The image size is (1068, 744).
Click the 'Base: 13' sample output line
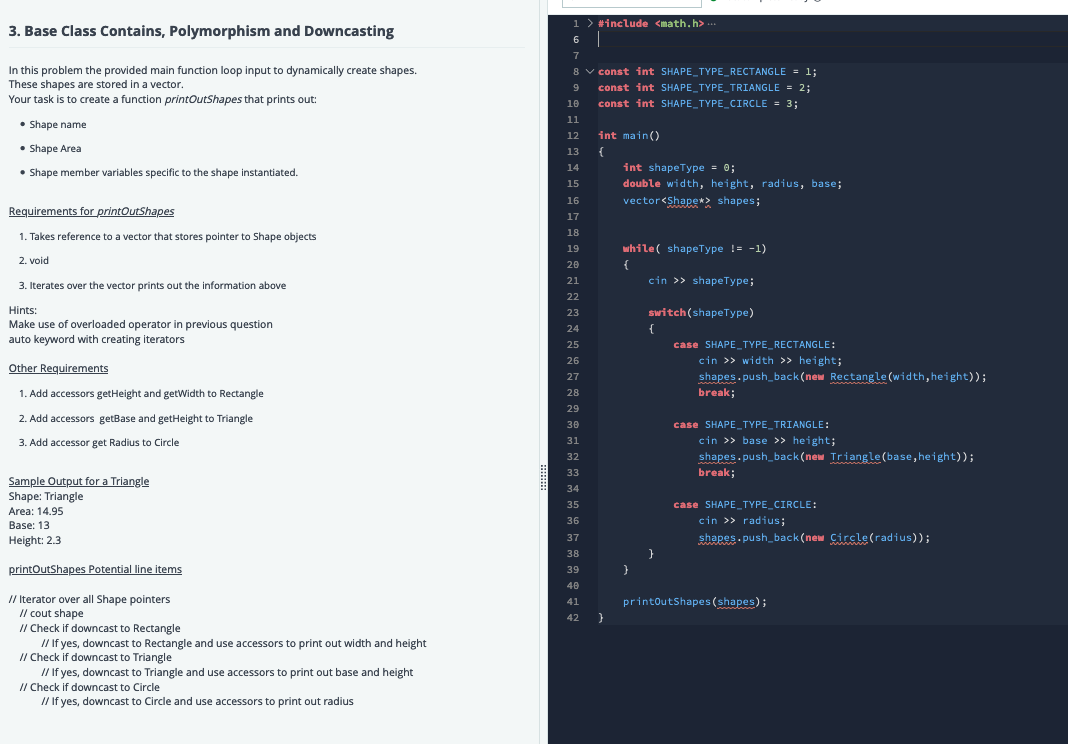[x=29, y=525]
